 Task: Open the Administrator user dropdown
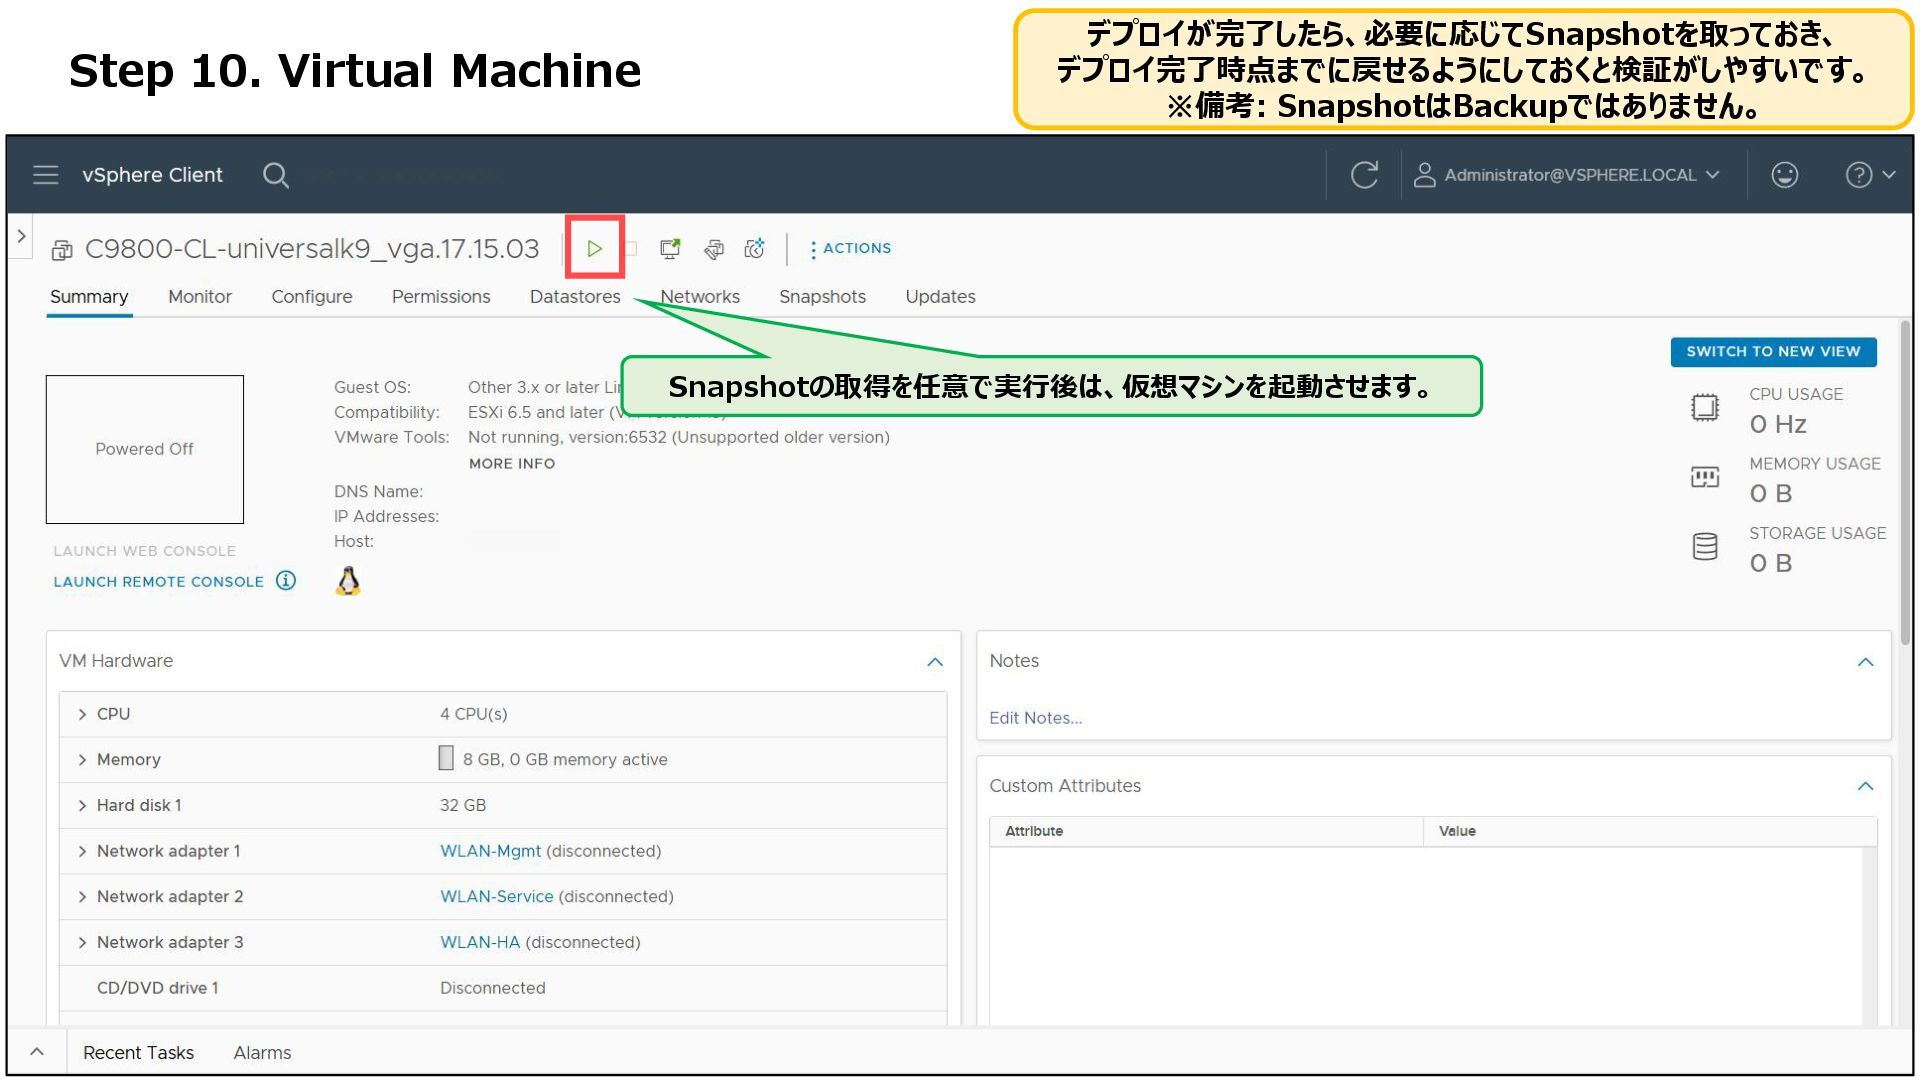[x=1568, y=175]
